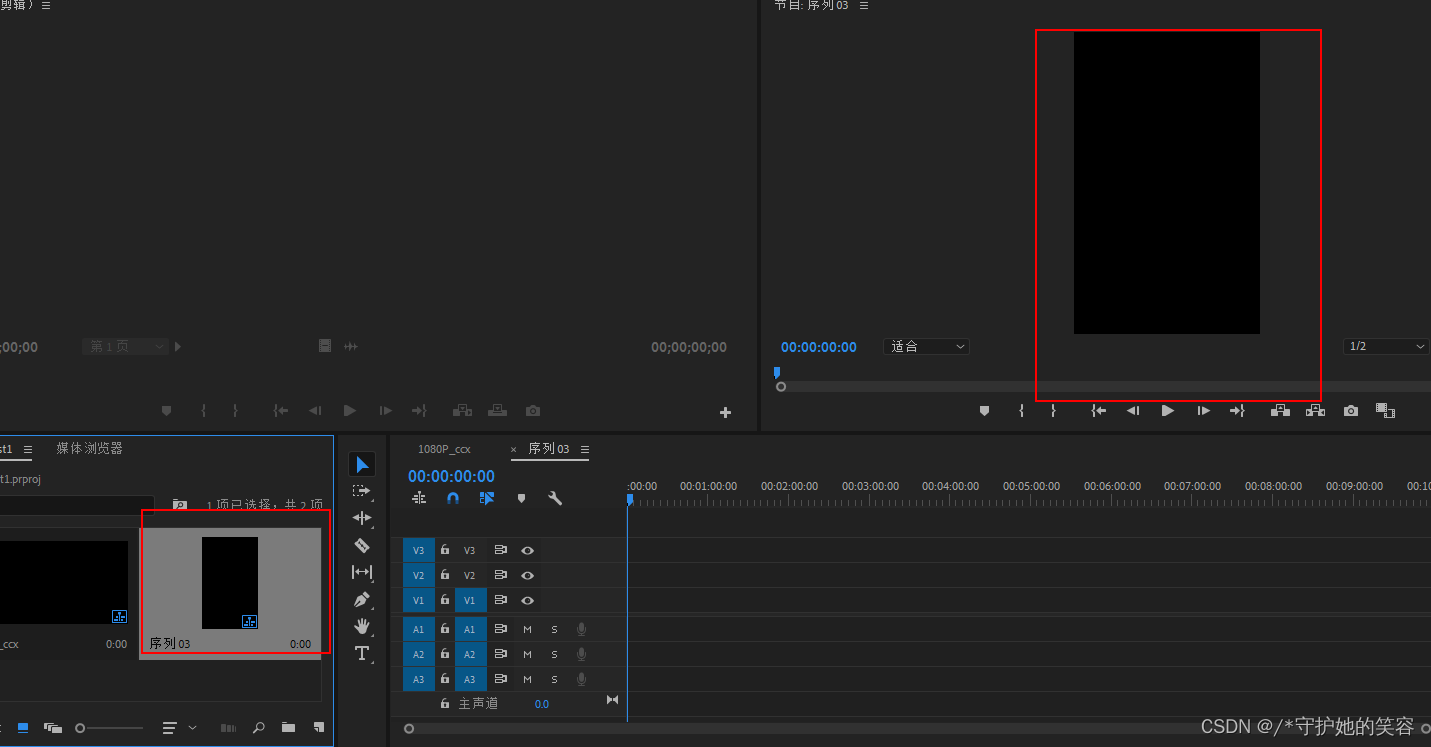The width and height of the screenshot is (1431, 747).
Task: Click Extract button in Program monitor
Action: coord(1315,410)
